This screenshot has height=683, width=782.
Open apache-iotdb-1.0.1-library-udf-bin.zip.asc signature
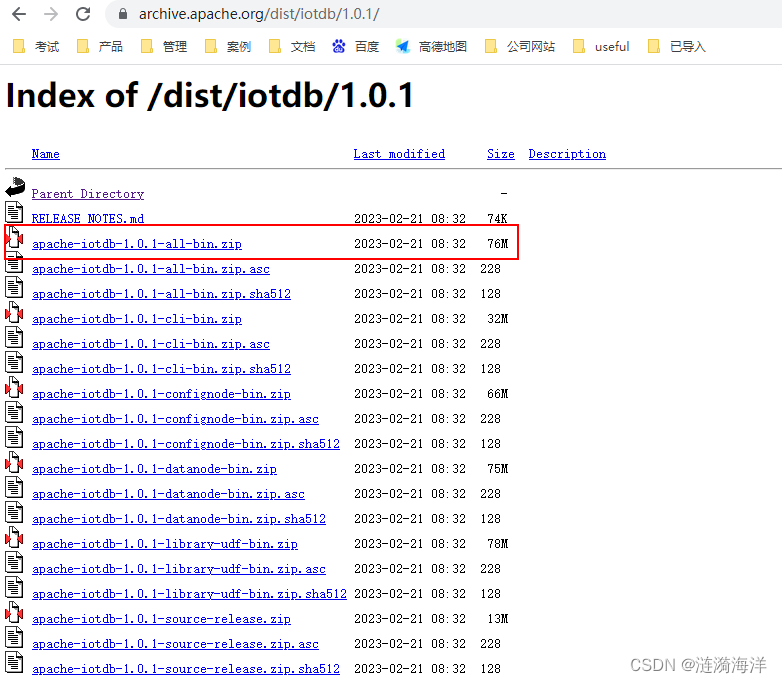(x=179, y=569)
